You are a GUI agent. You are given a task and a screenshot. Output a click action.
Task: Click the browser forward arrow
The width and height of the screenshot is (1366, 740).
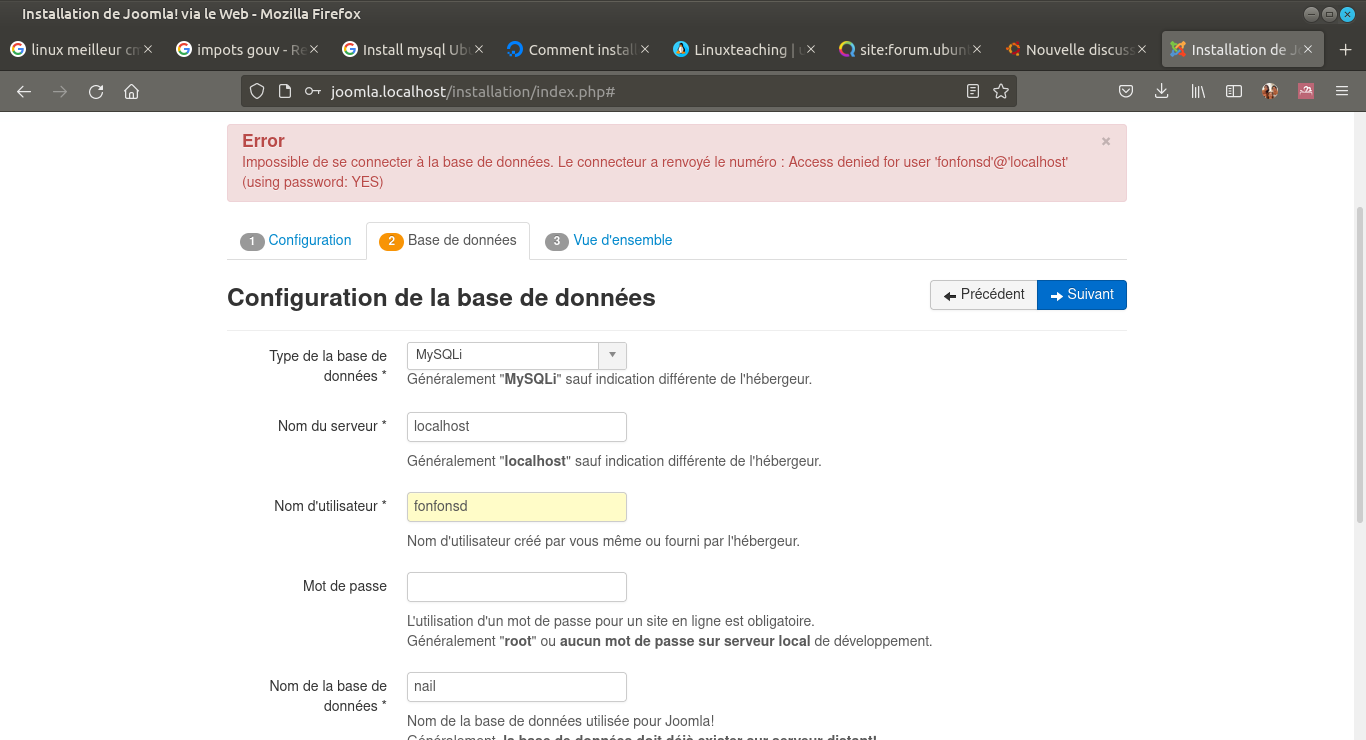pos(60,91)
